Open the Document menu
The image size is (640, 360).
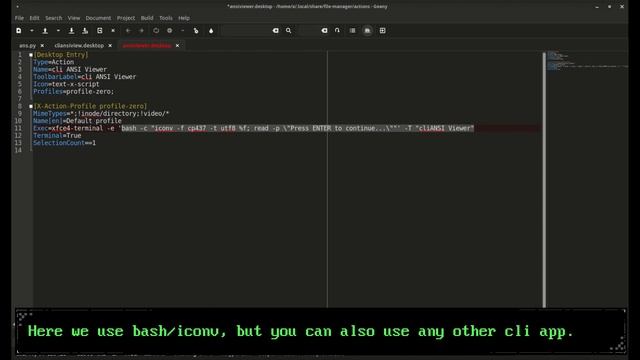click(x=98, y=18)
